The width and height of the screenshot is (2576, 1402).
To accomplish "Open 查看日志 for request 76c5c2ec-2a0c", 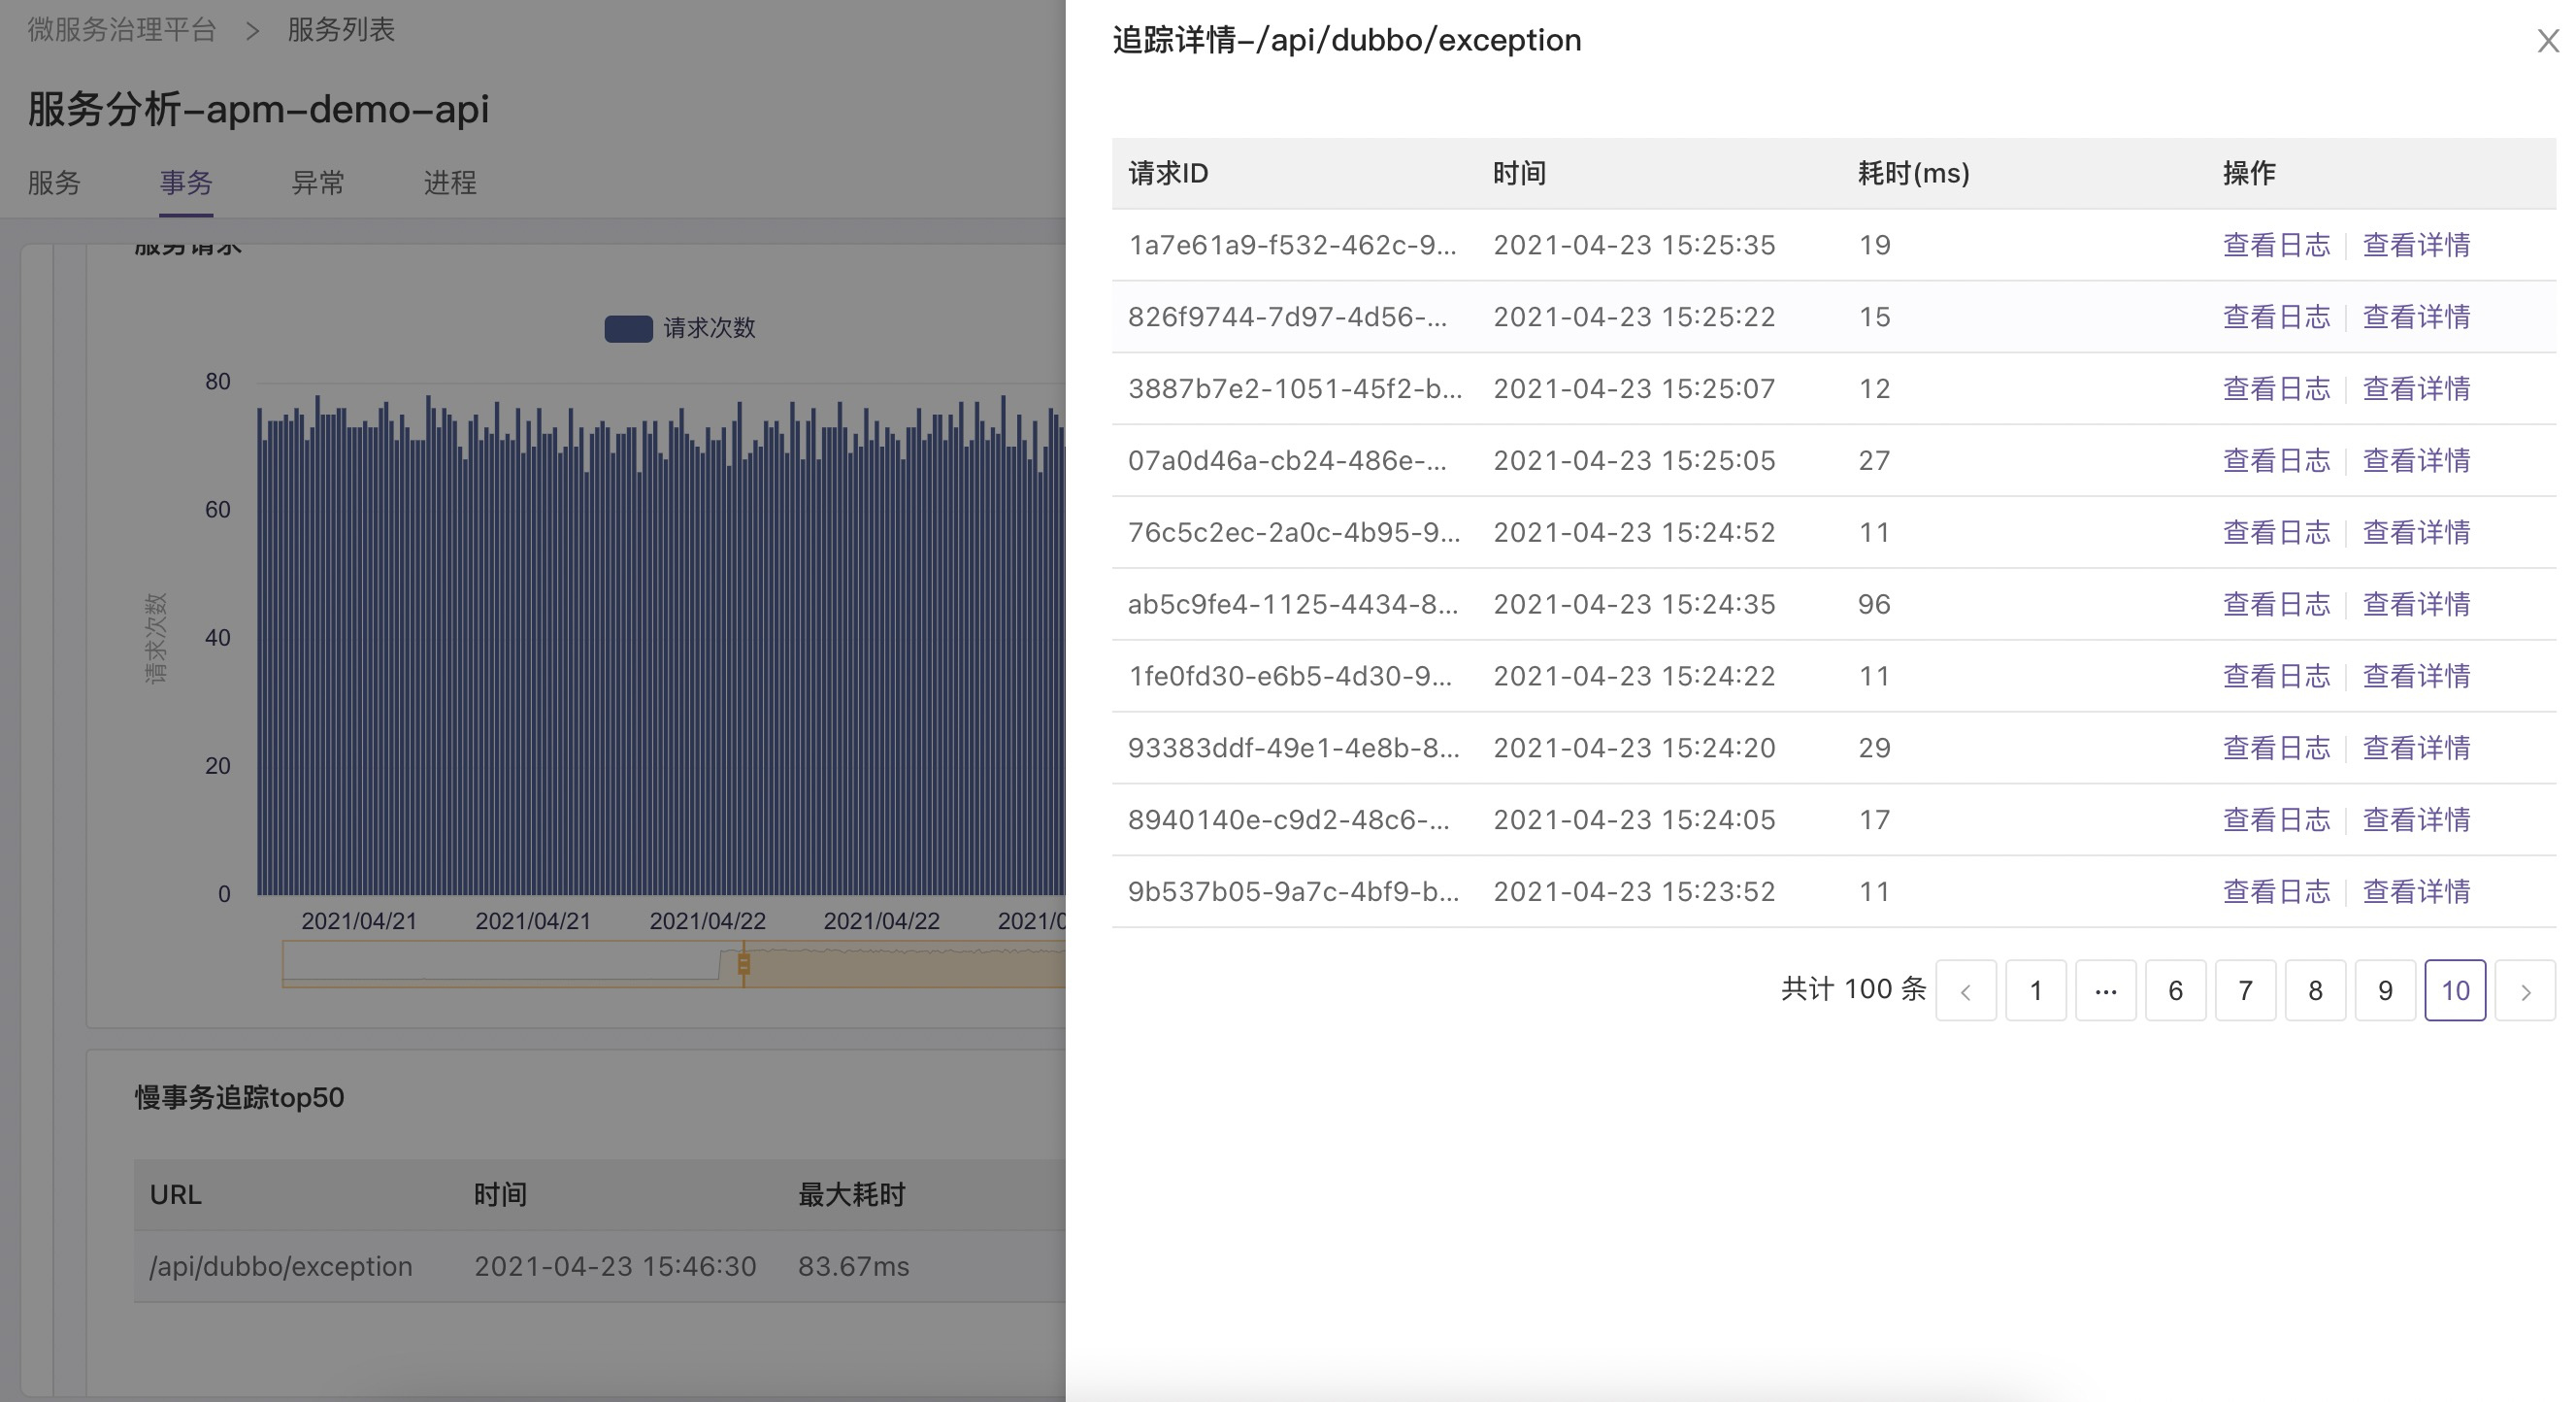I will tap(2277, 532).
